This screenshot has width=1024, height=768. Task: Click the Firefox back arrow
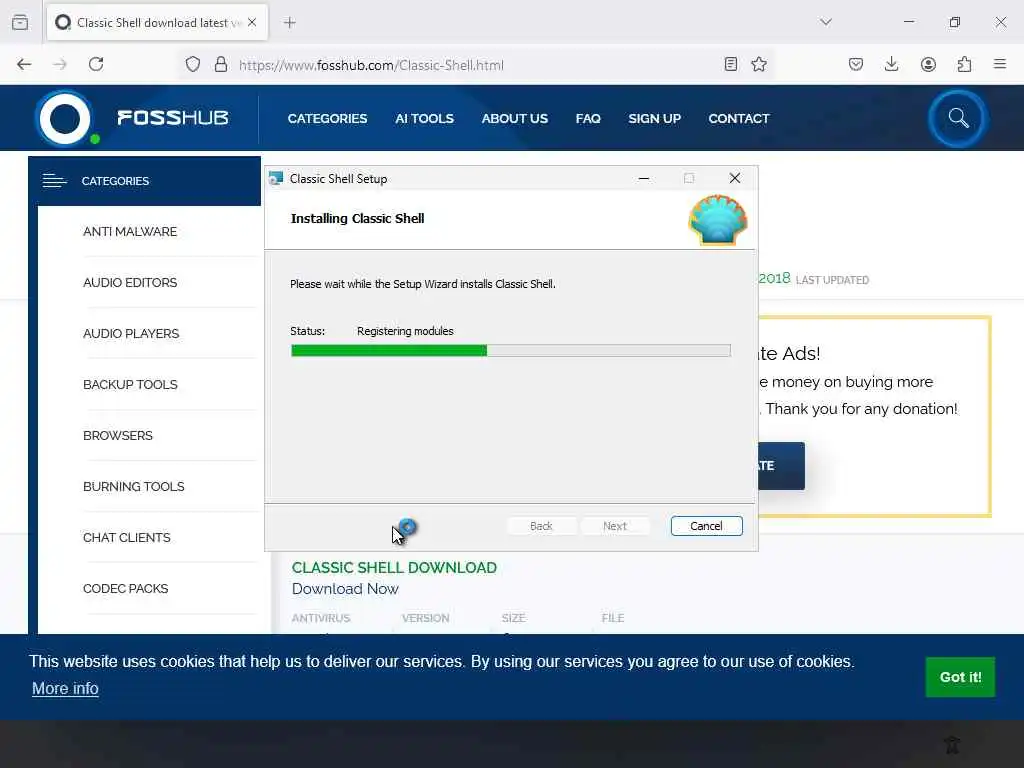pyautogui.click(x=24, y=64)
